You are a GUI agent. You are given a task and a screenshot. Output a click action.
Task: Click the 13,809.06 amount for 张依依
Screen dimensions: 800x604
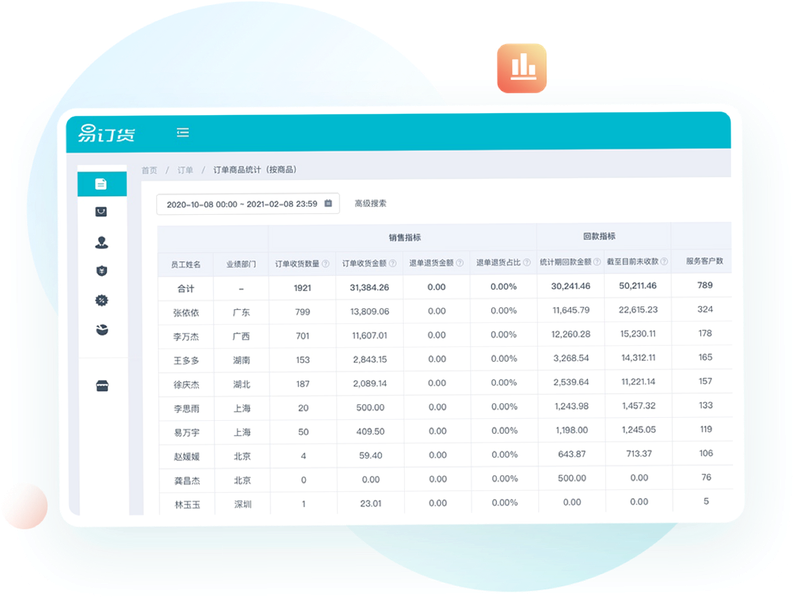coord(369,312)
